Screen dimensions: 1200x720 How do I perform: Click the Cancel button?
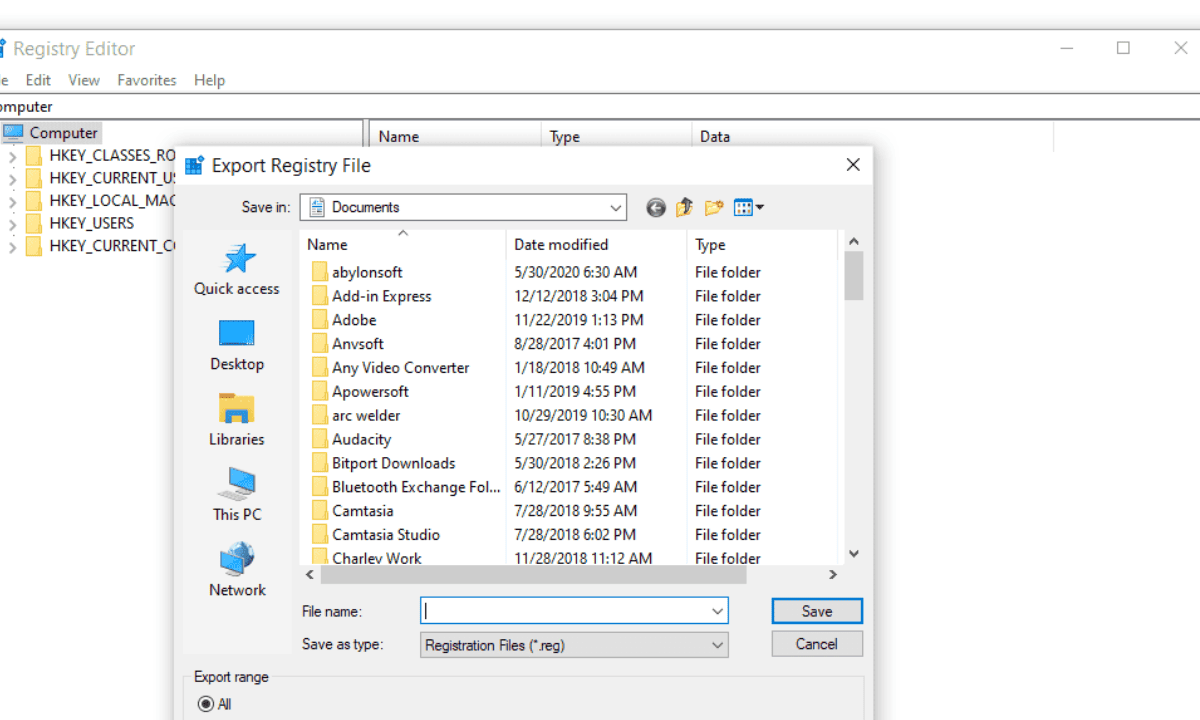[x=816, y=643]
